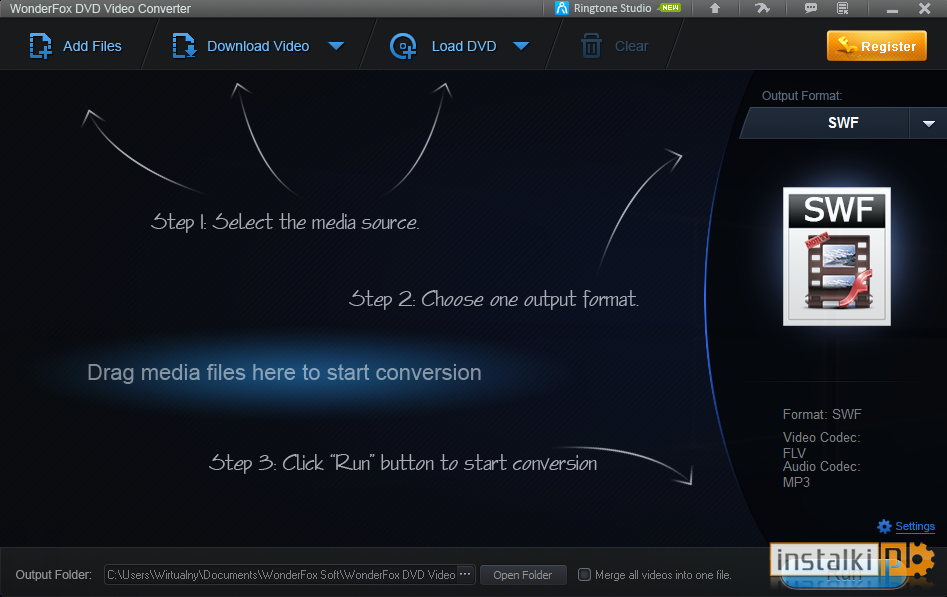947x597 pixels.
Task: Open the feedback speech bubble icon
Action: [811, 8]
